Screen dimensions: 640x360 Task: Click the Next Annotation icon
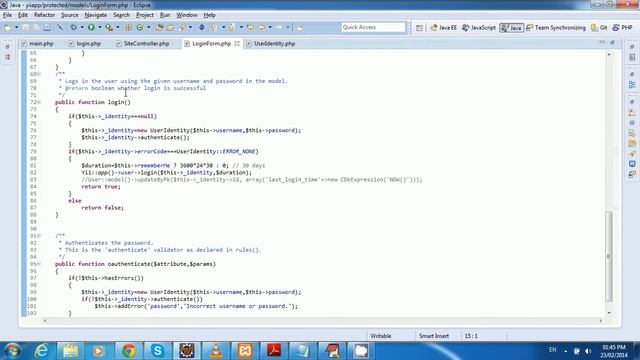(214, 27)
